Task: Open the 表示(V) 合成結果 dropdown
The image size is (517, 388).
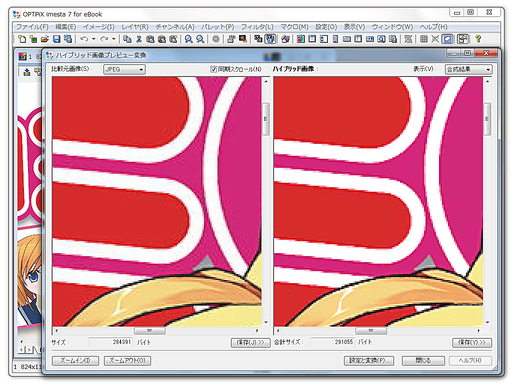Action: coord(468,69)
